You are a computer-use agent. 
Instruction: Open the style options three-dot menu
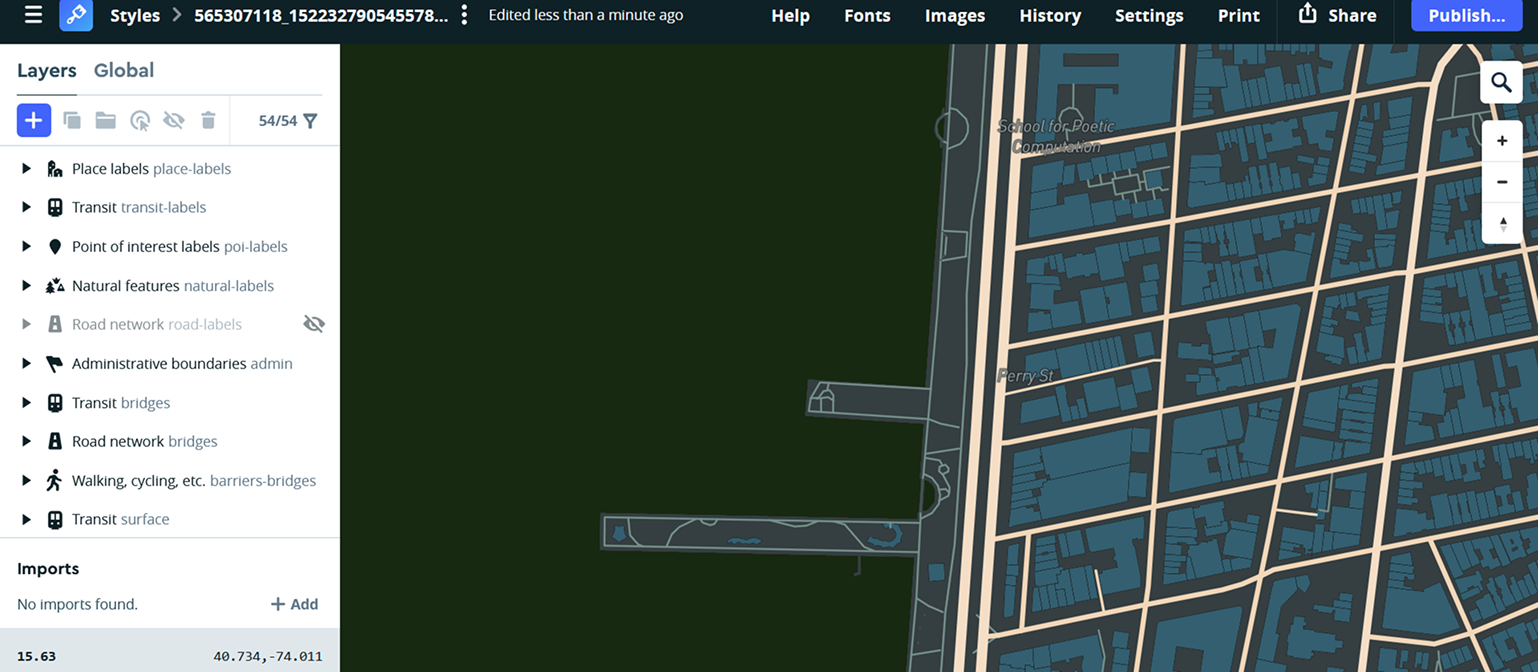coord(463,15)
